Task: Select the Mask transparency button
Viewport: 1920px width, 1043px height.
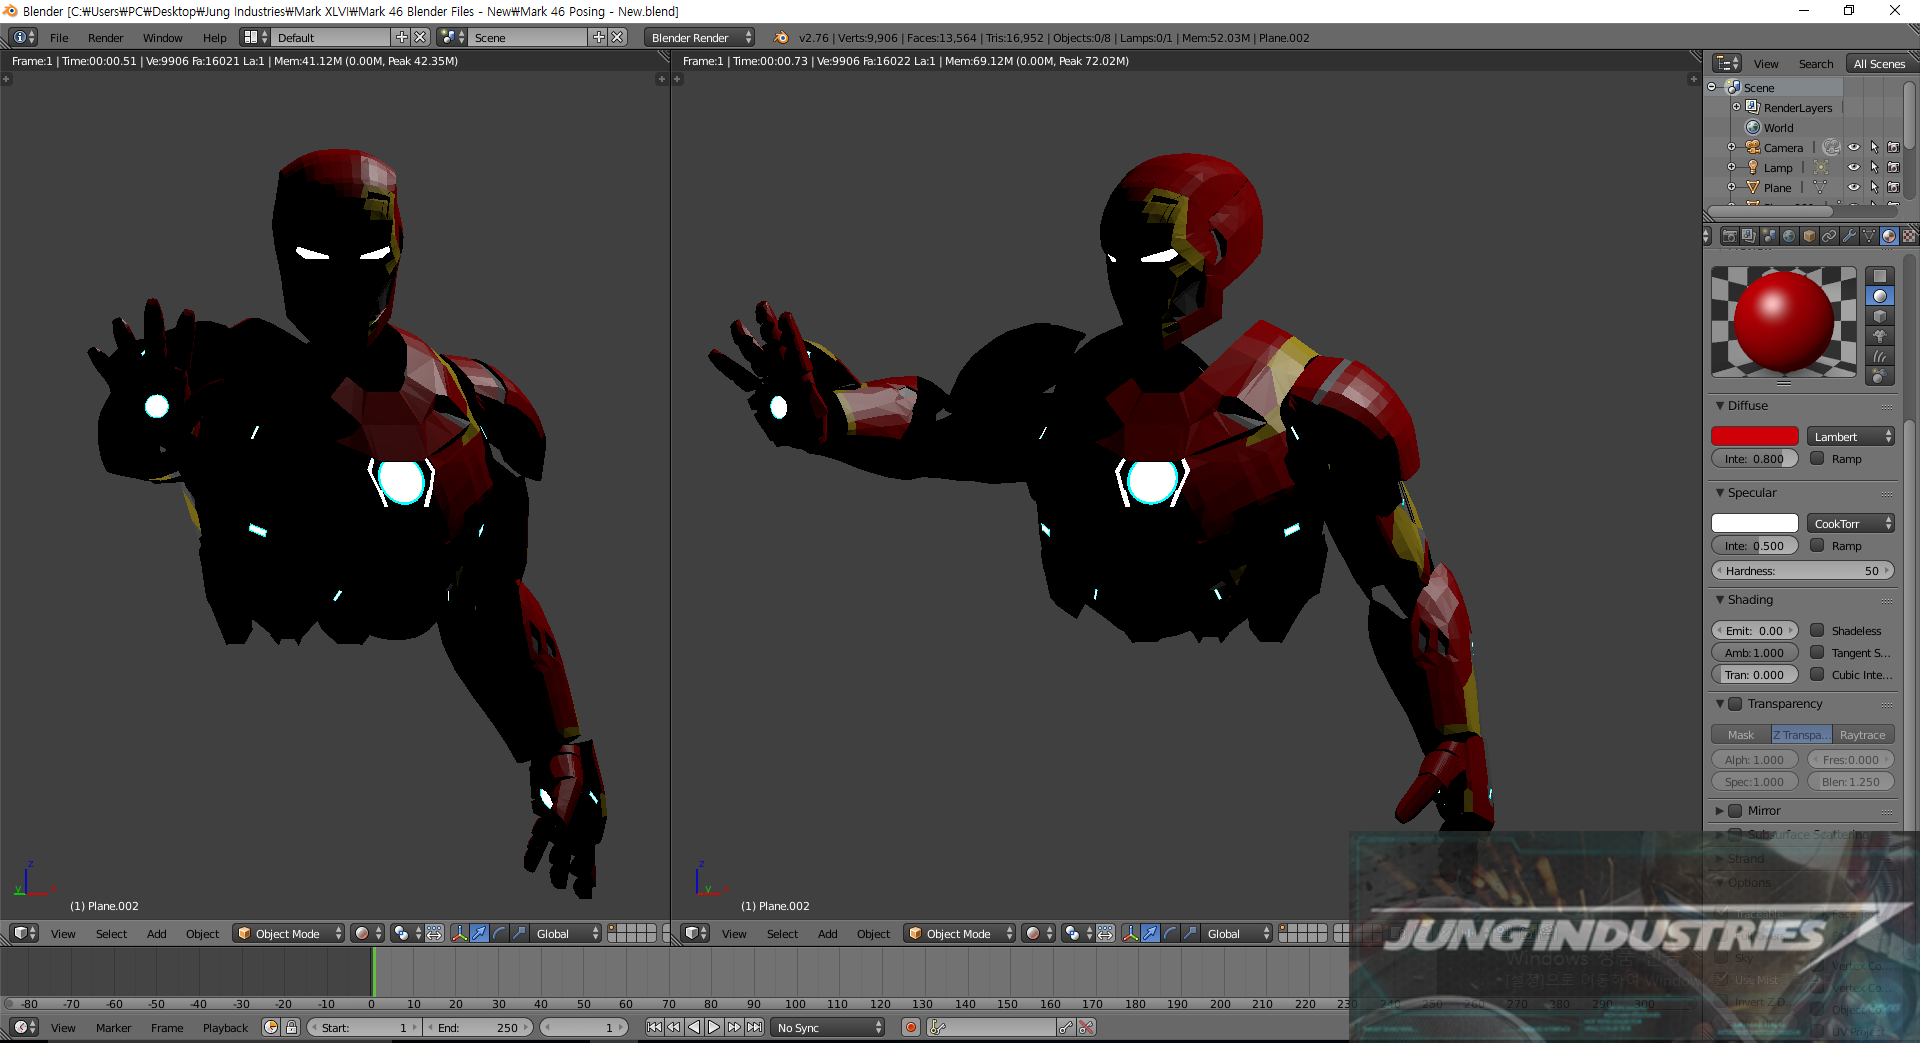Action: pyautogui.click(x=1741, y=734)
